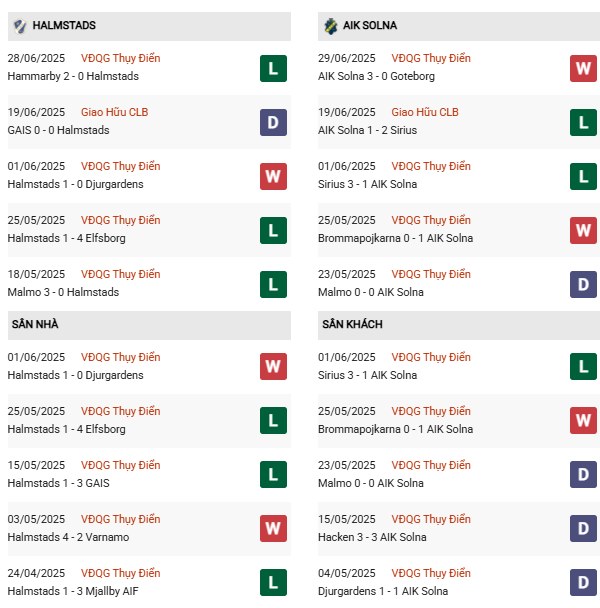Click the W badge for AIK Solna 3 - 0 Goteborg
The height and width of the screenshot is (608, 600).
[x=583, y=68]
